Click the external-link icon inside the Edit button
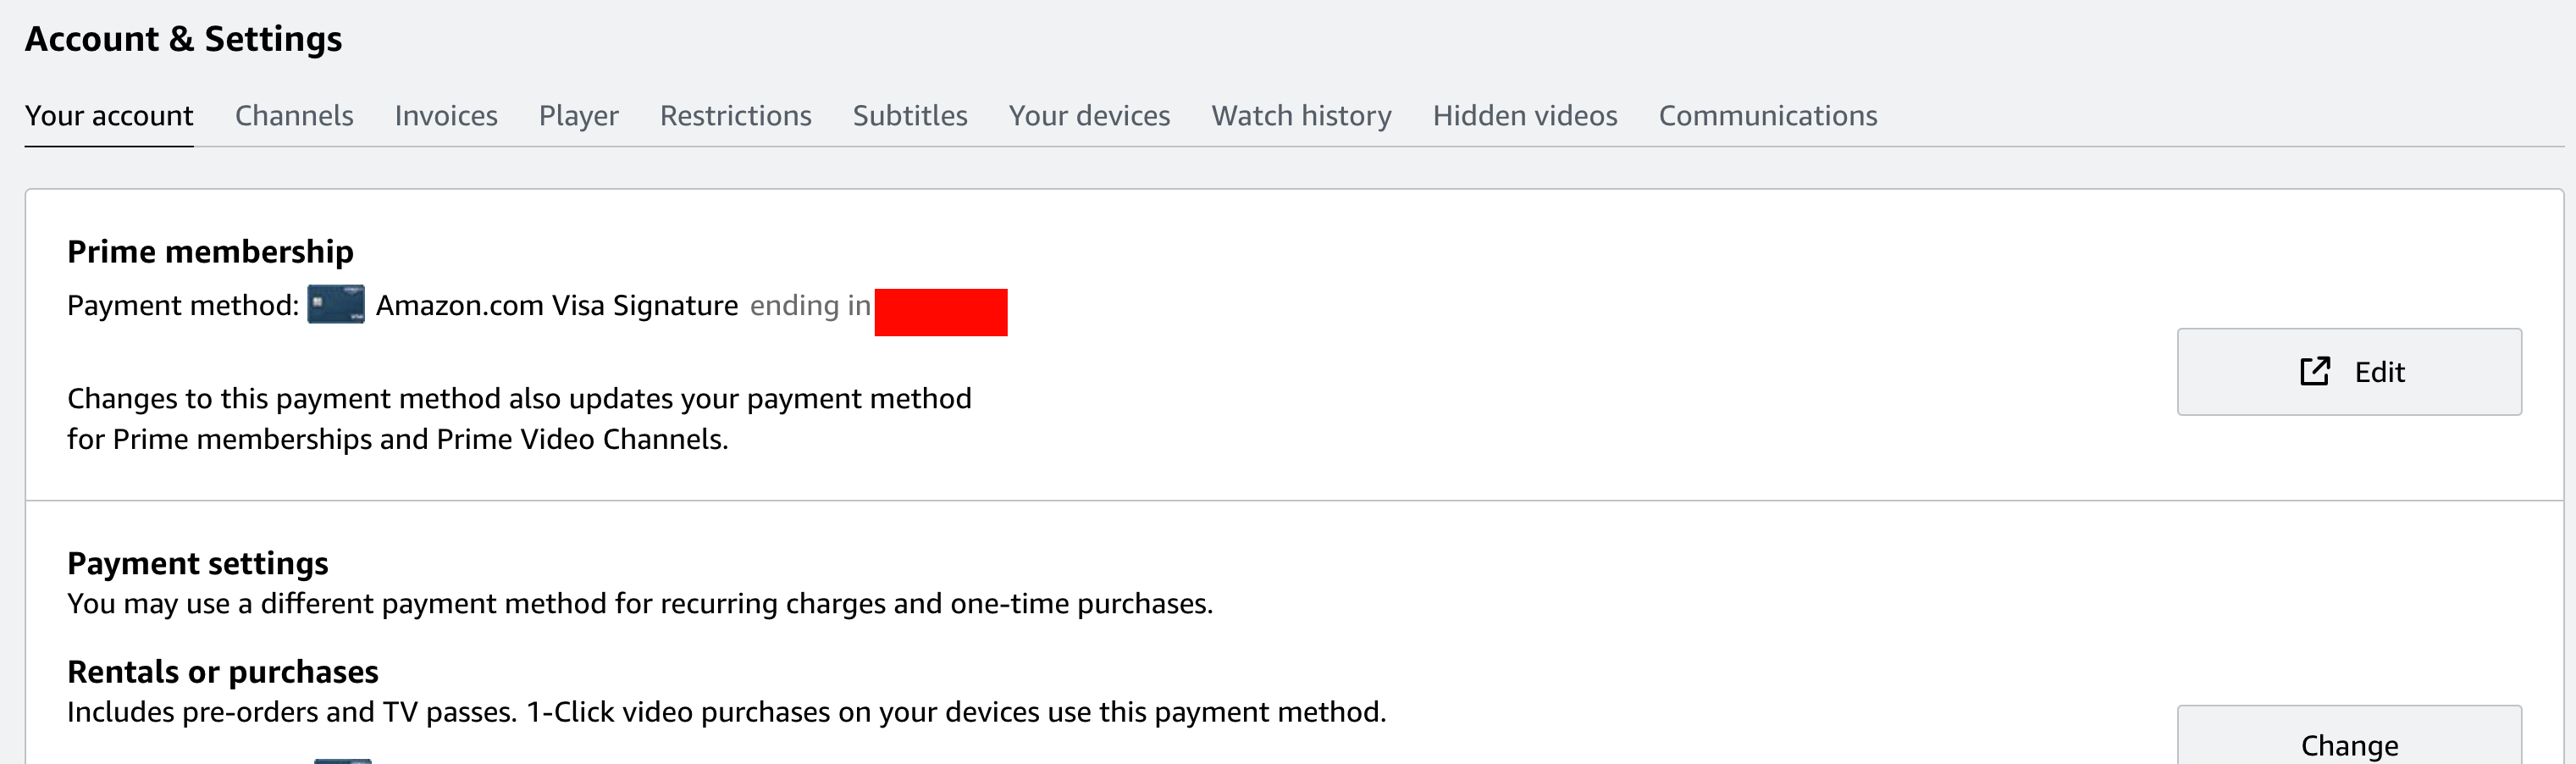This screenshot has height=764, width=2576. (2315, 371)
